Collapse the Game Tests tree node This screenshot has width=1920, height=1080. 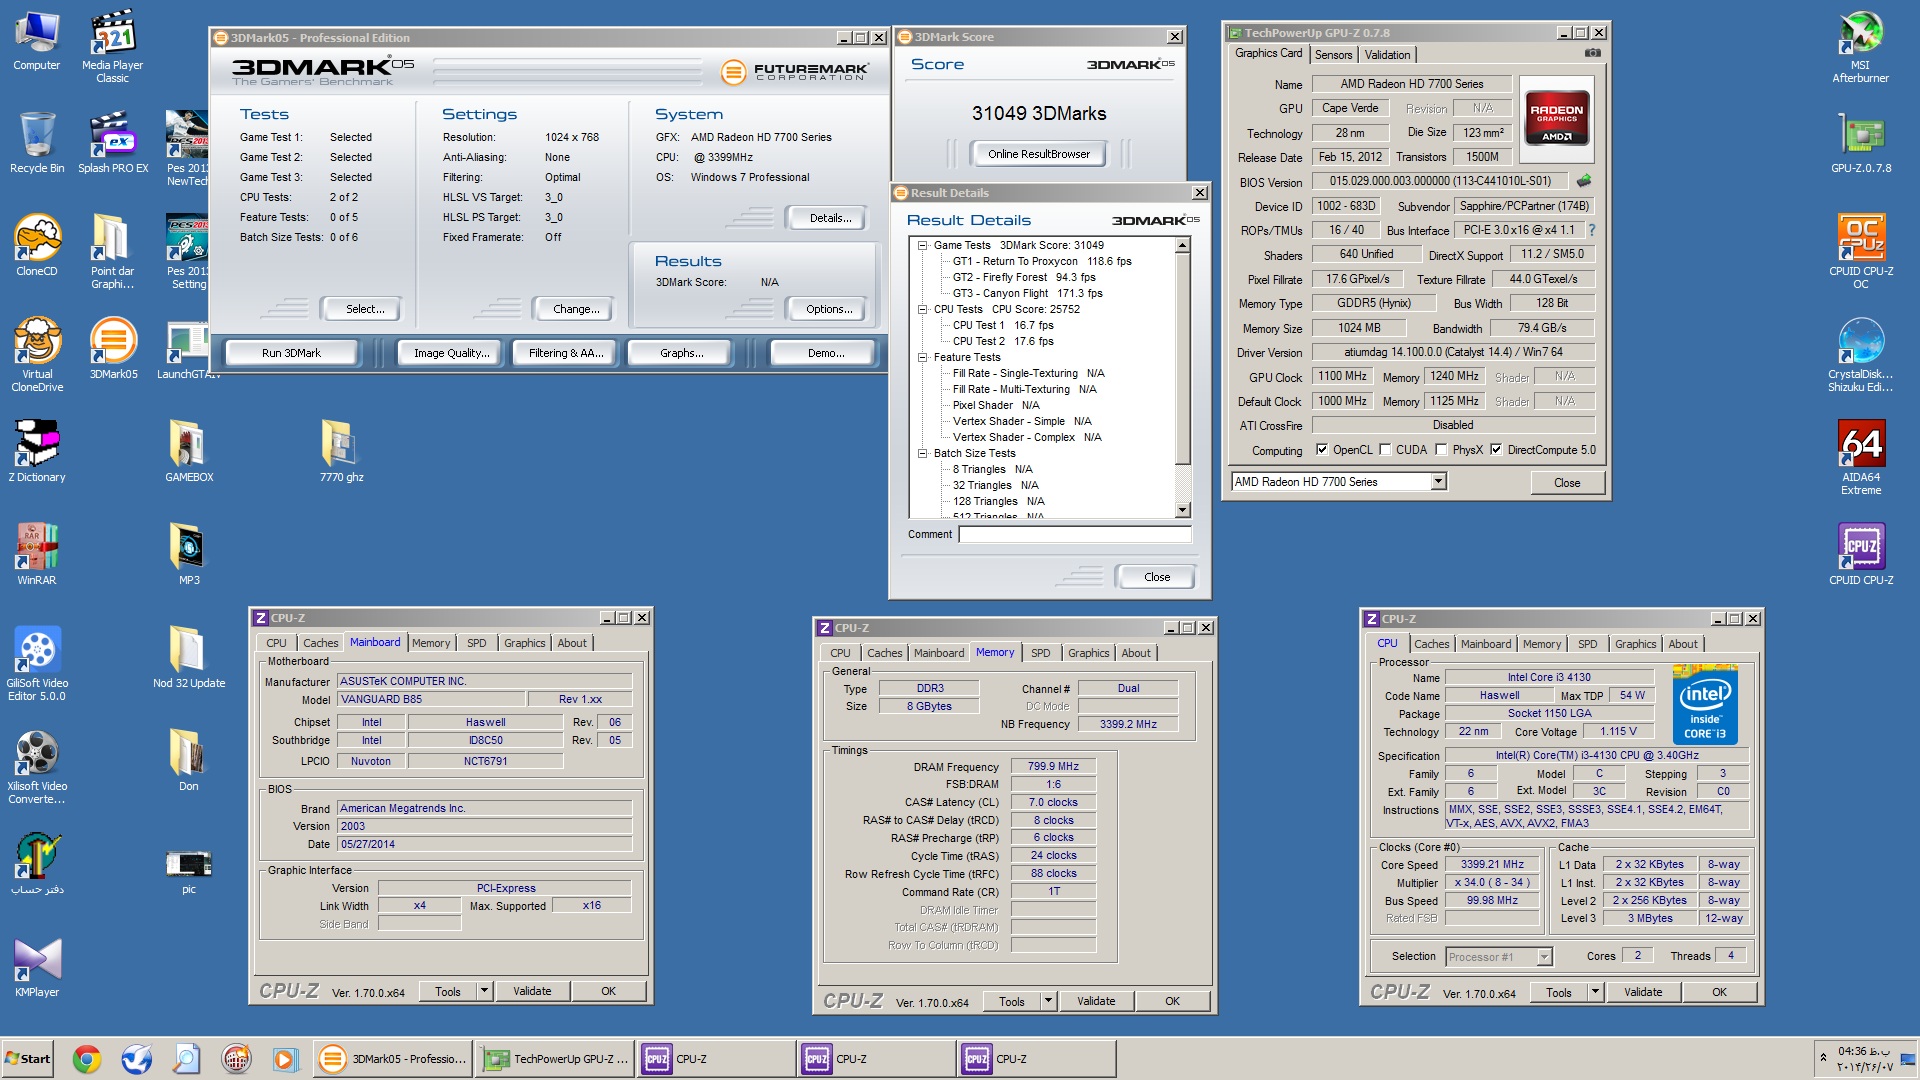pos(923,245)
